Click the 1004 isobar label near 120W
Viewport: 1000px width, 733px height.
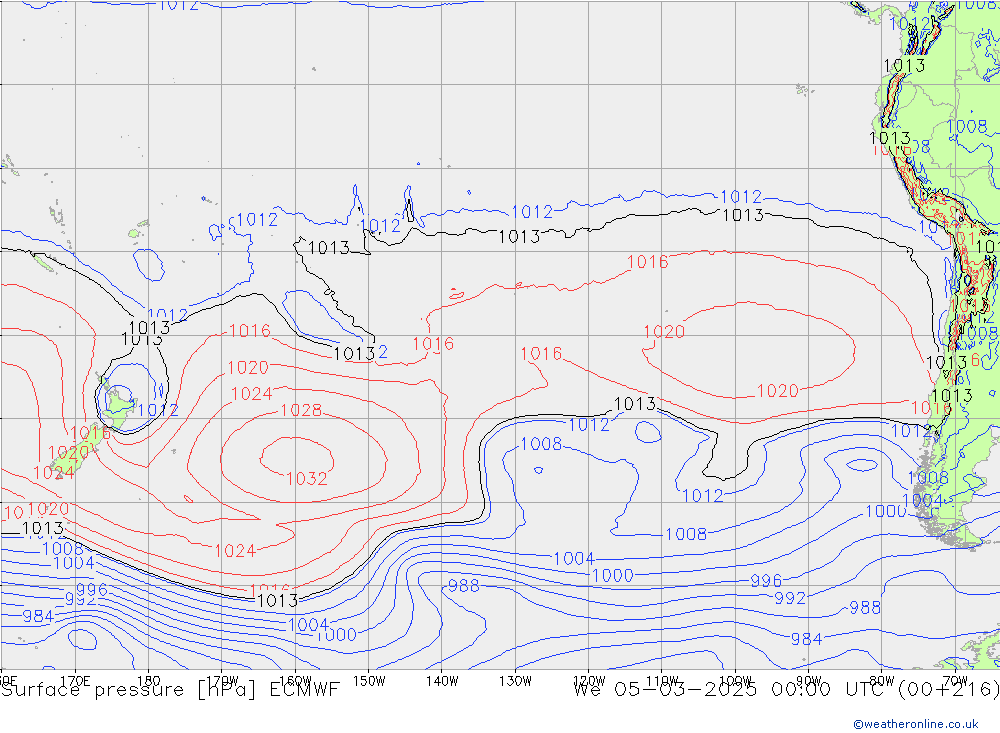coord(574,559)
